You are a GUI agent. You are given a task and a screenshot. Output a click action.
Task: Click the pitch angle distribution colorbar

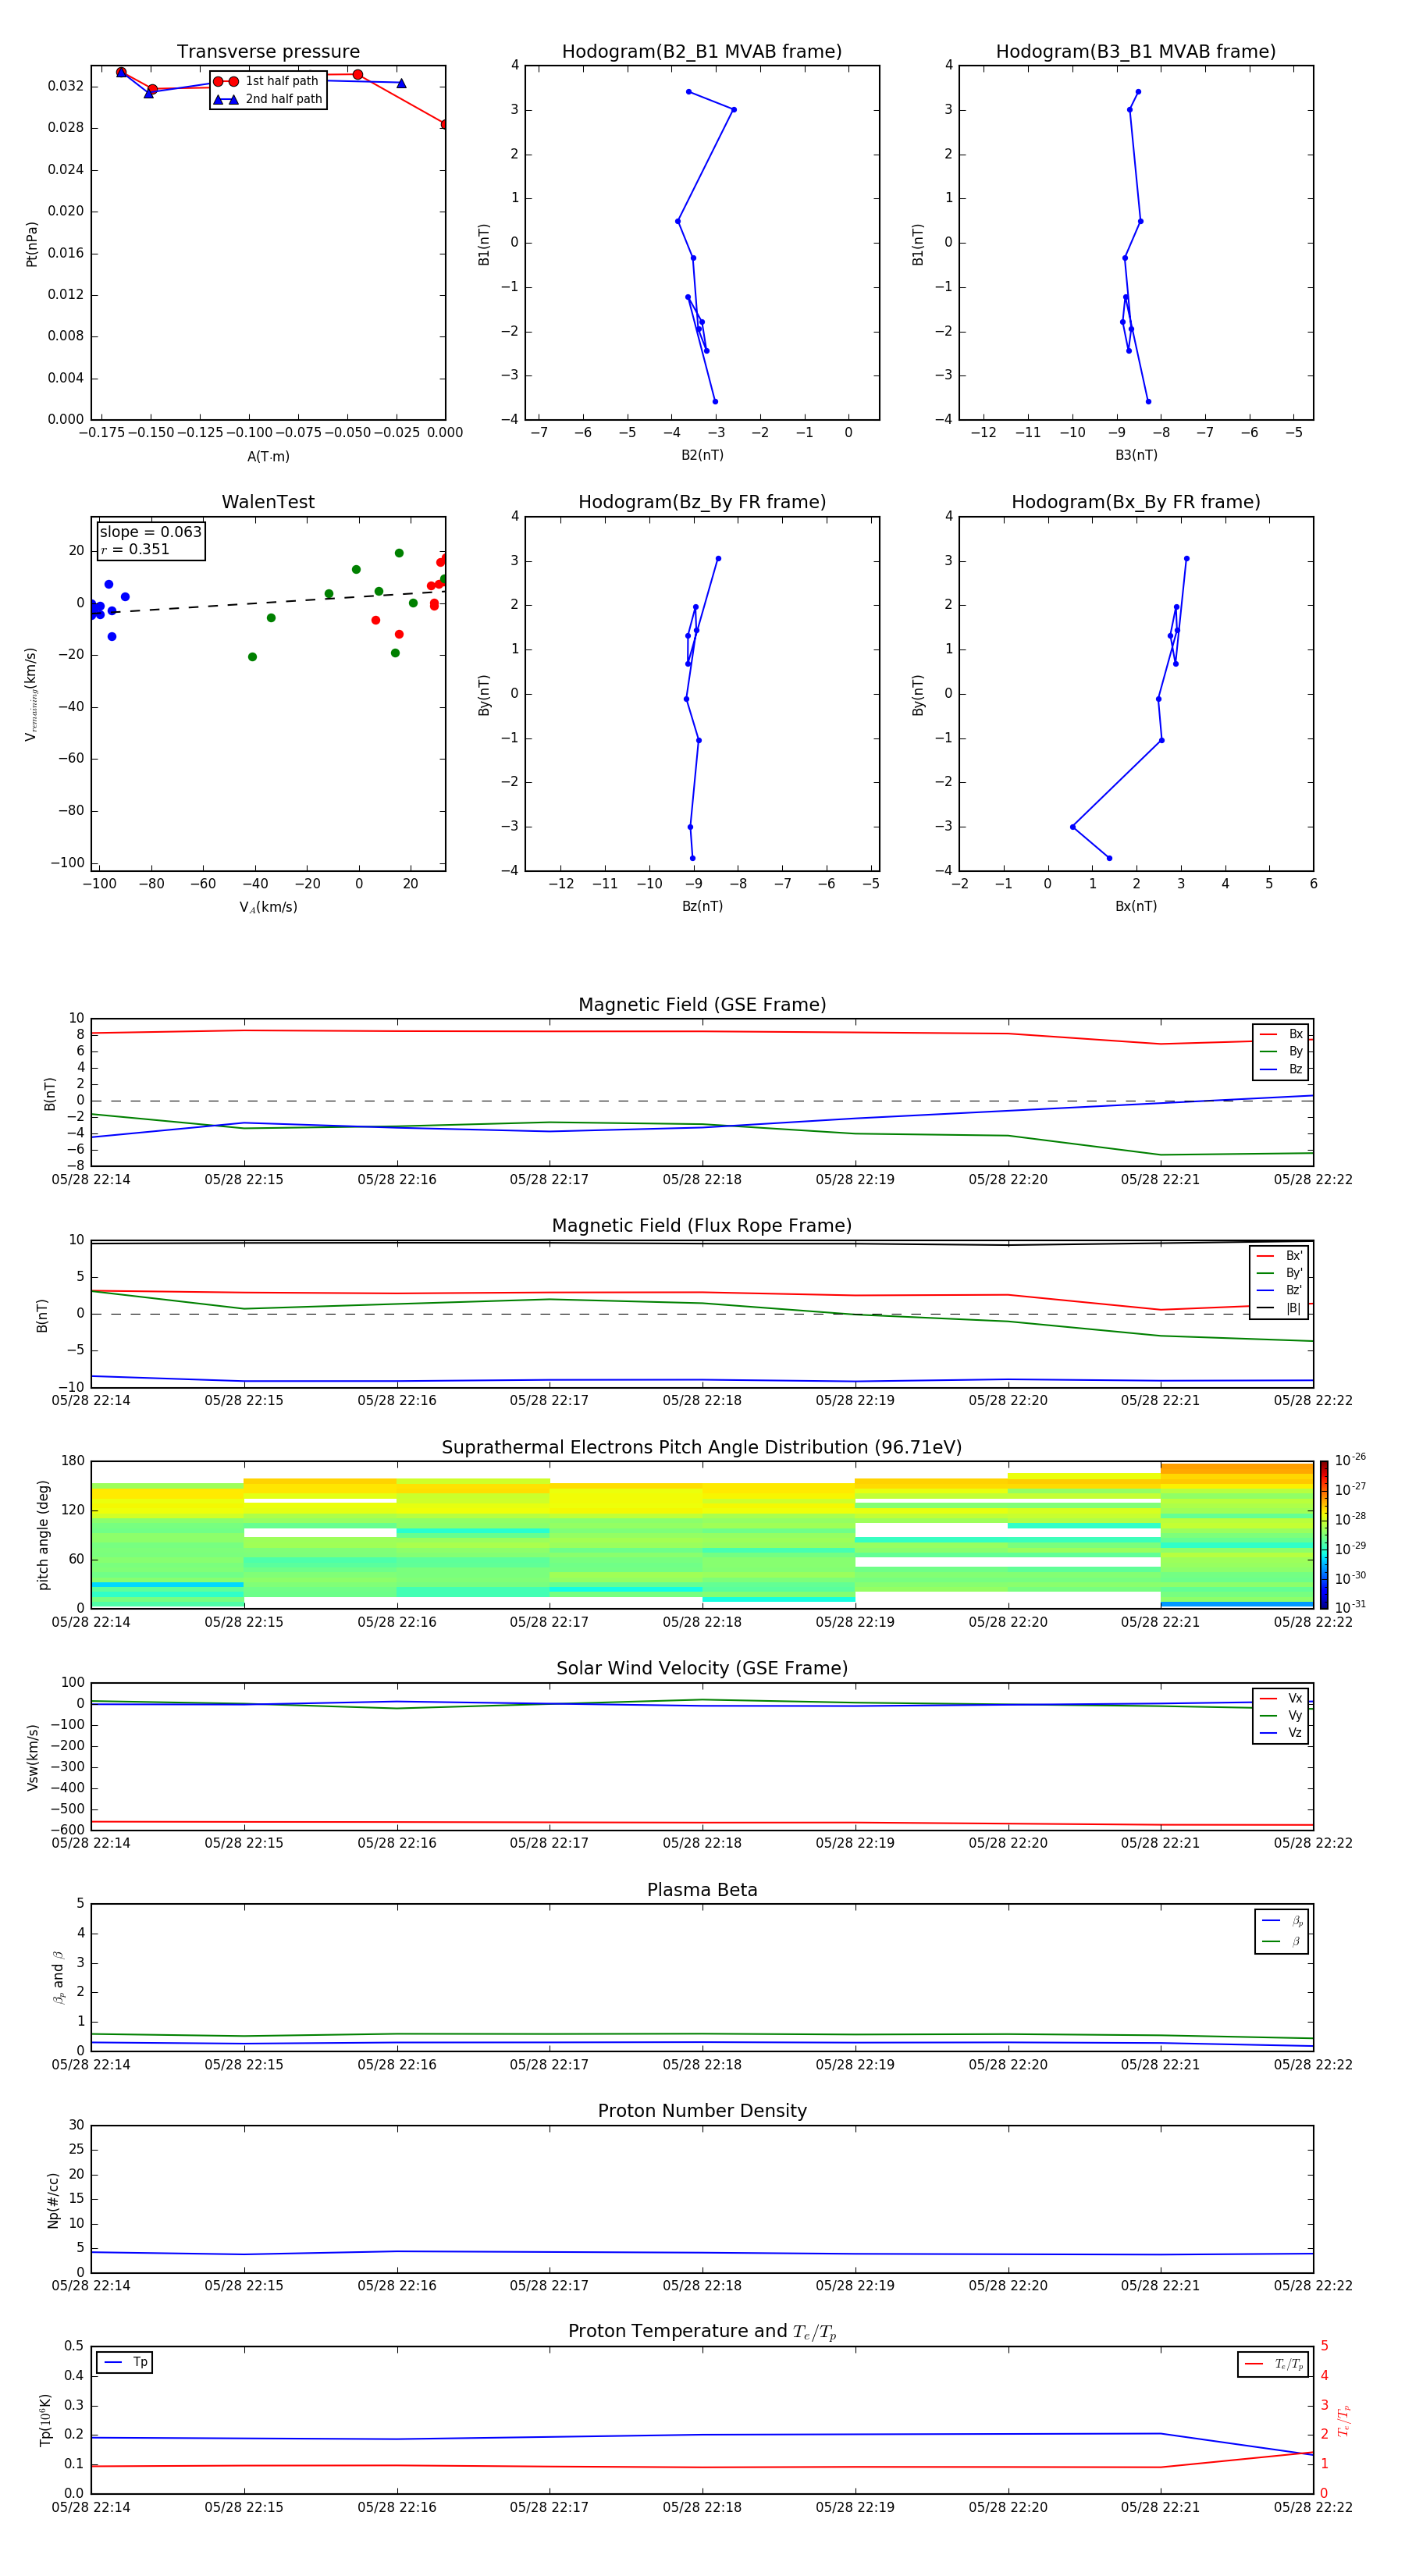tap(1323, 1534)
